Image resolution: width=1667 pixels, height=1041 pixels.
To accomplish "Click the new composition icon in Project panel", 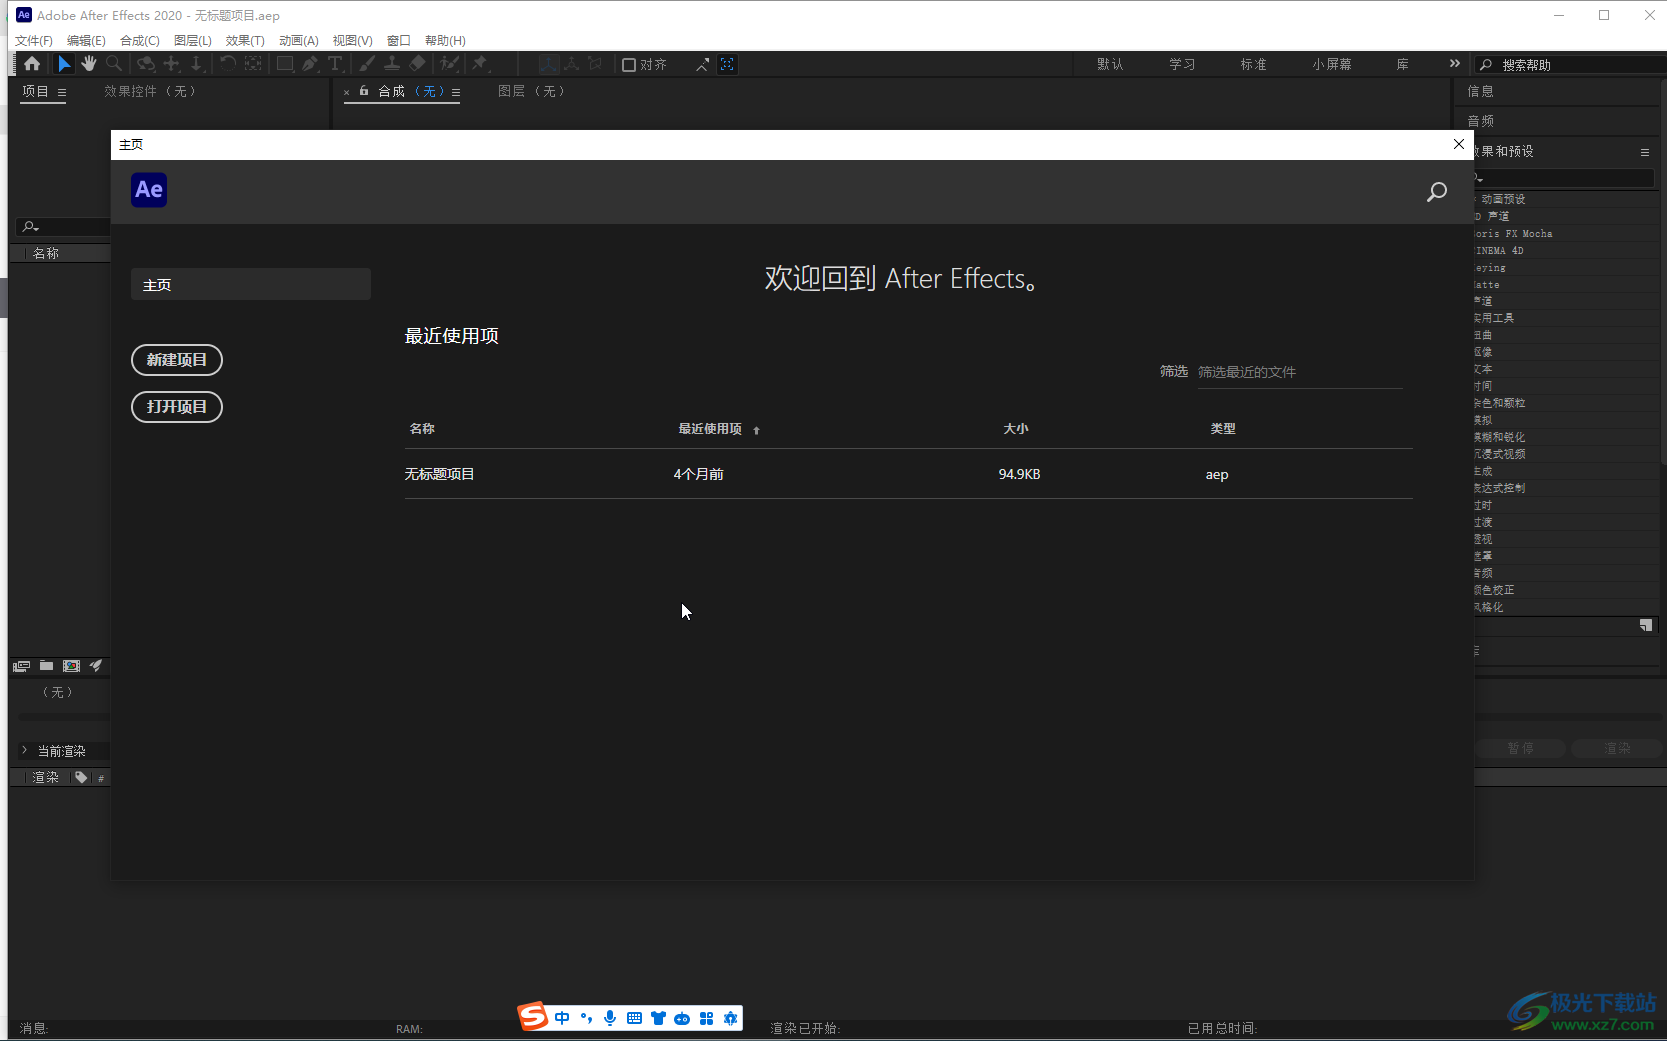I will 71,666.
